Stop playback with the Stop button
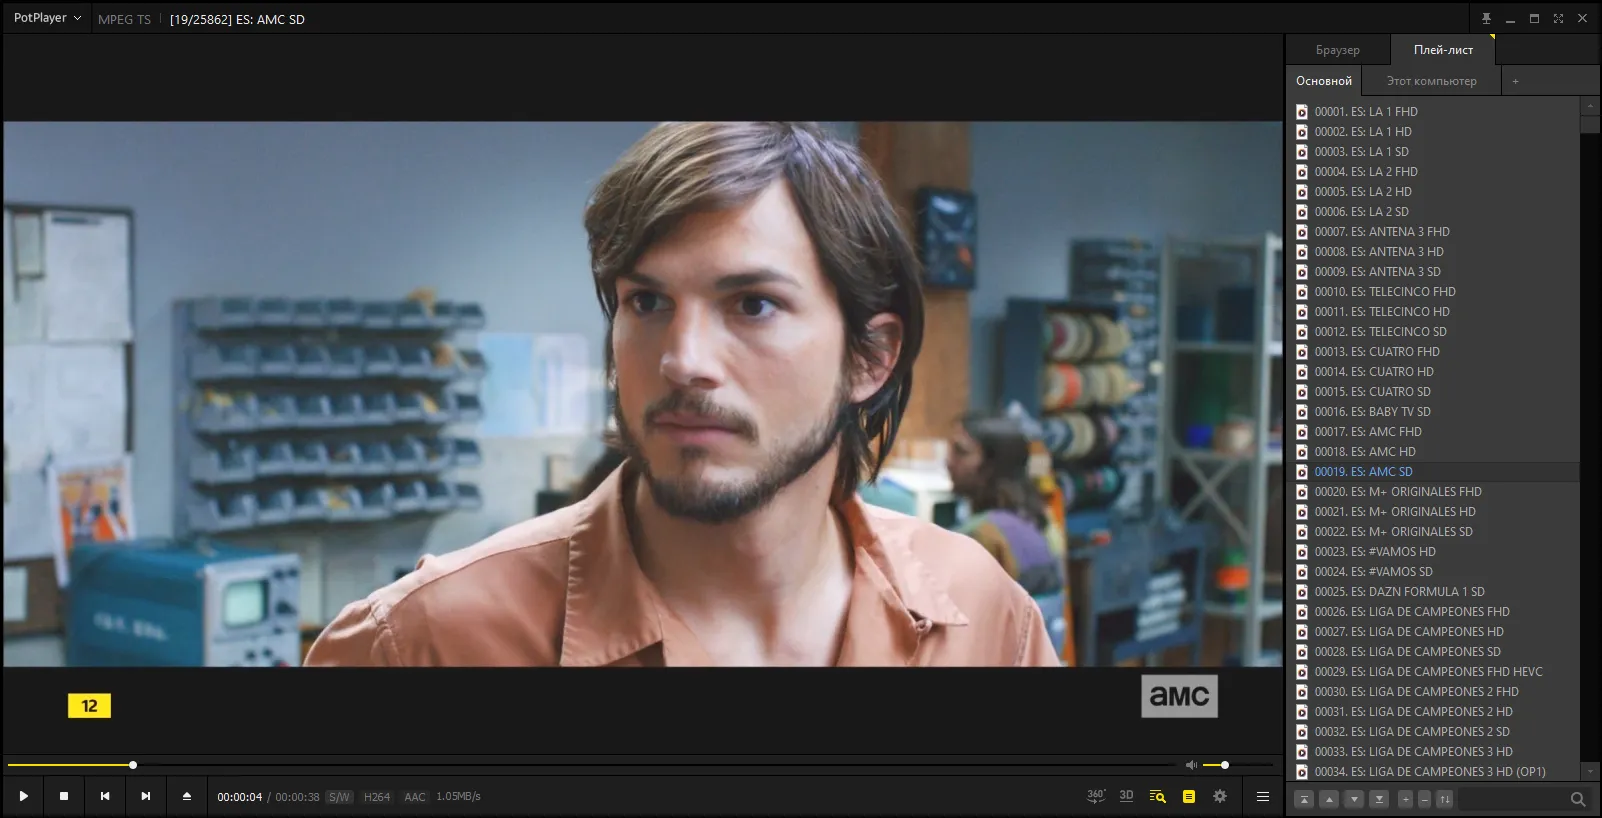 pos(64,796)
